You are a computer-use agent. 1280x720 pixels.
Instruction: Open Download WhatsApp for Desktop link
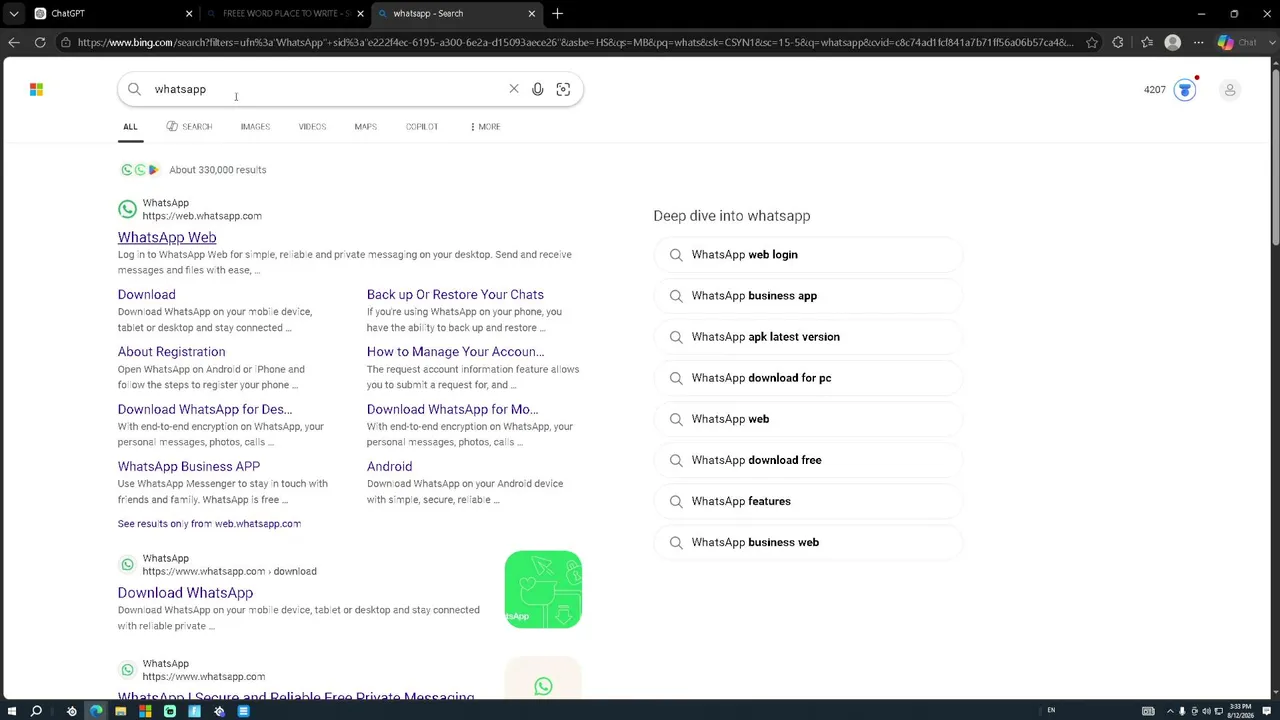tap(205, 409)
